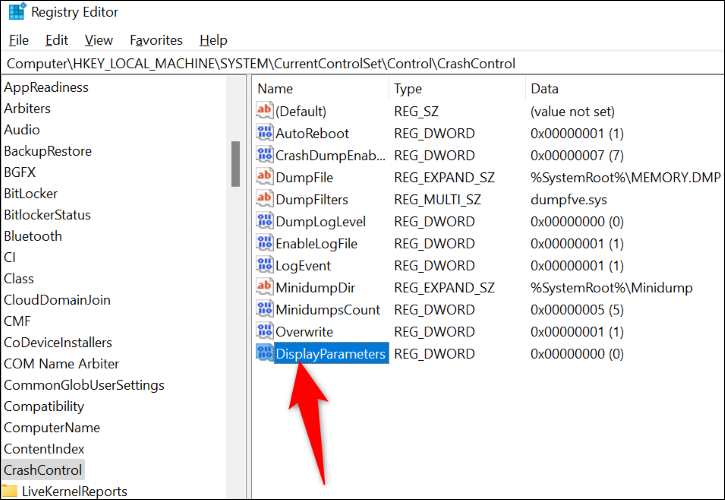Select the LogEvent value name
Screen dimensions: 725x500
click(x=303, y=265)
